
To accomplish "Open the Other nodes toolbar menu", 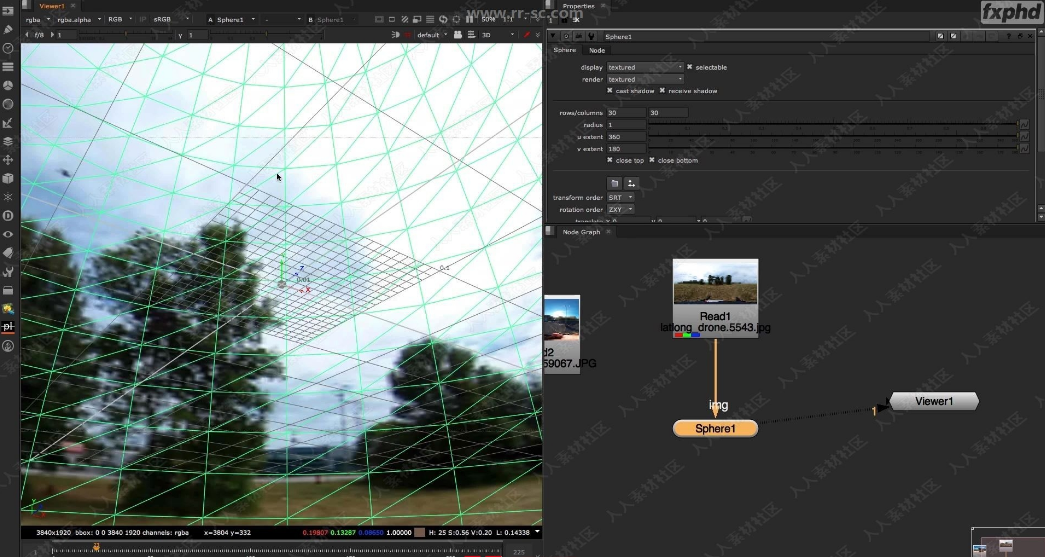I will click(x=8, y=290).
